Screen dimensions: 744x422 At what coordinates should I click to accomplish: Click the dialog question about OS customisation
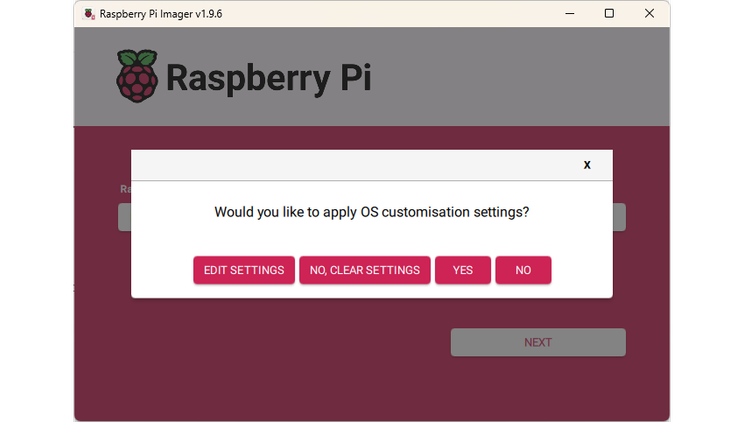372,212
